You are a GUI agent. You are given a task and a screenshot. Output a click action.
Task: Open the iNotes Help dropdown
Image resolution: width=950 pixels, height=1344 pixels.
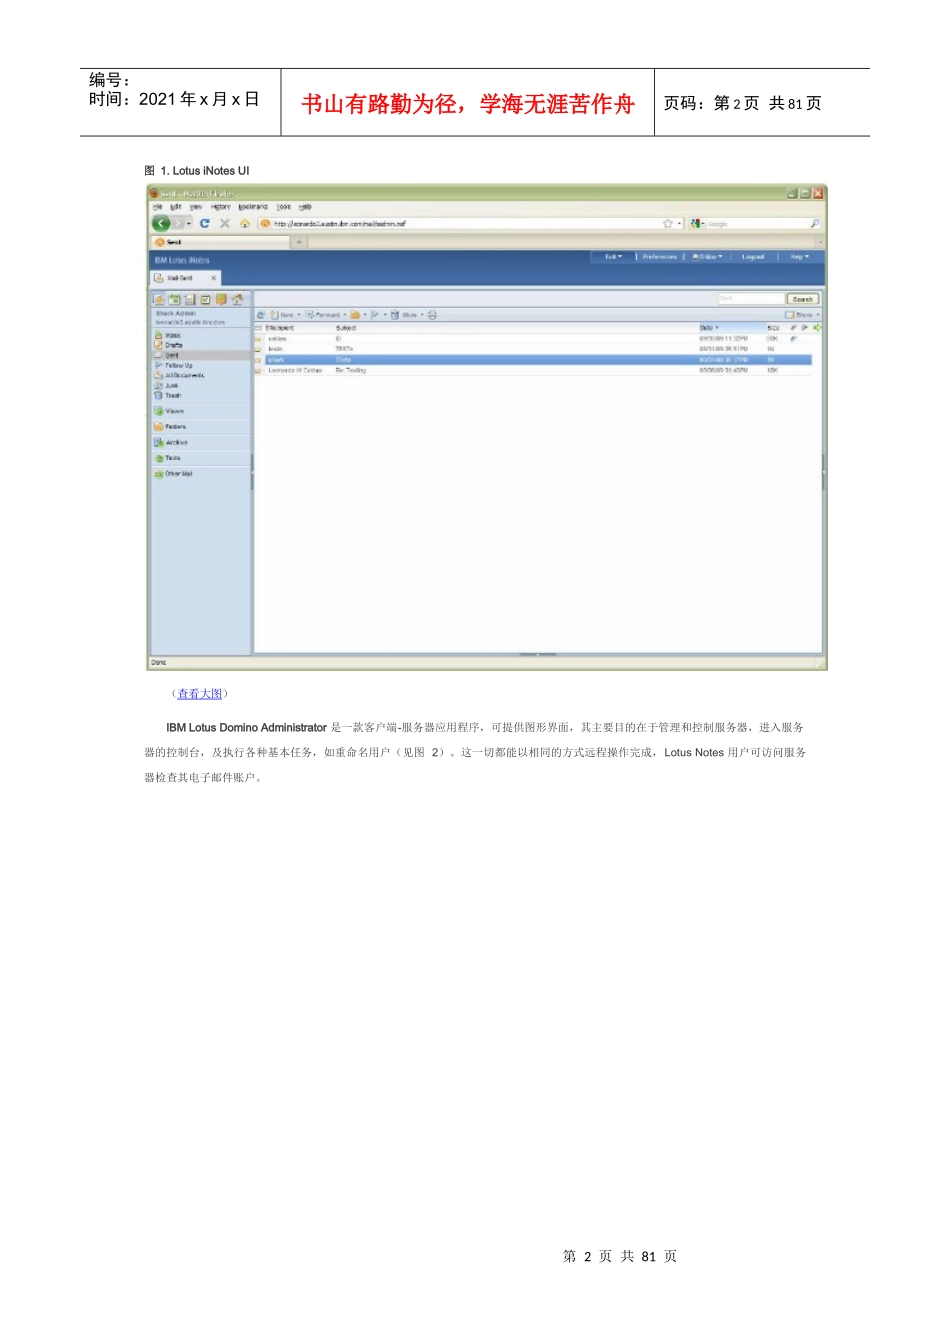[x=800, y=257]
